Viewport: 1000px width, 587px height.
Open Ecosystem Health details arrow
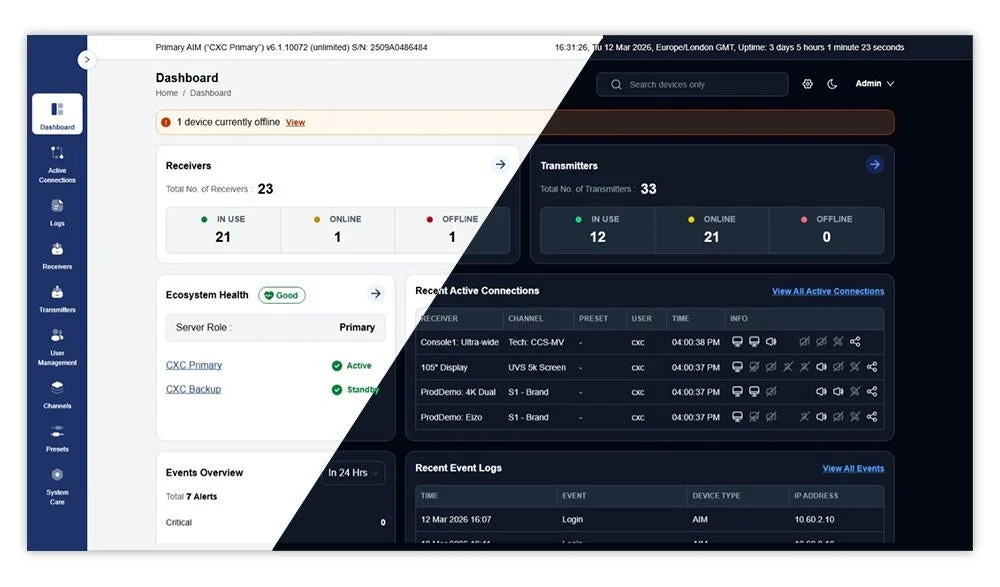pyautogui.click(x=376, y=294)
